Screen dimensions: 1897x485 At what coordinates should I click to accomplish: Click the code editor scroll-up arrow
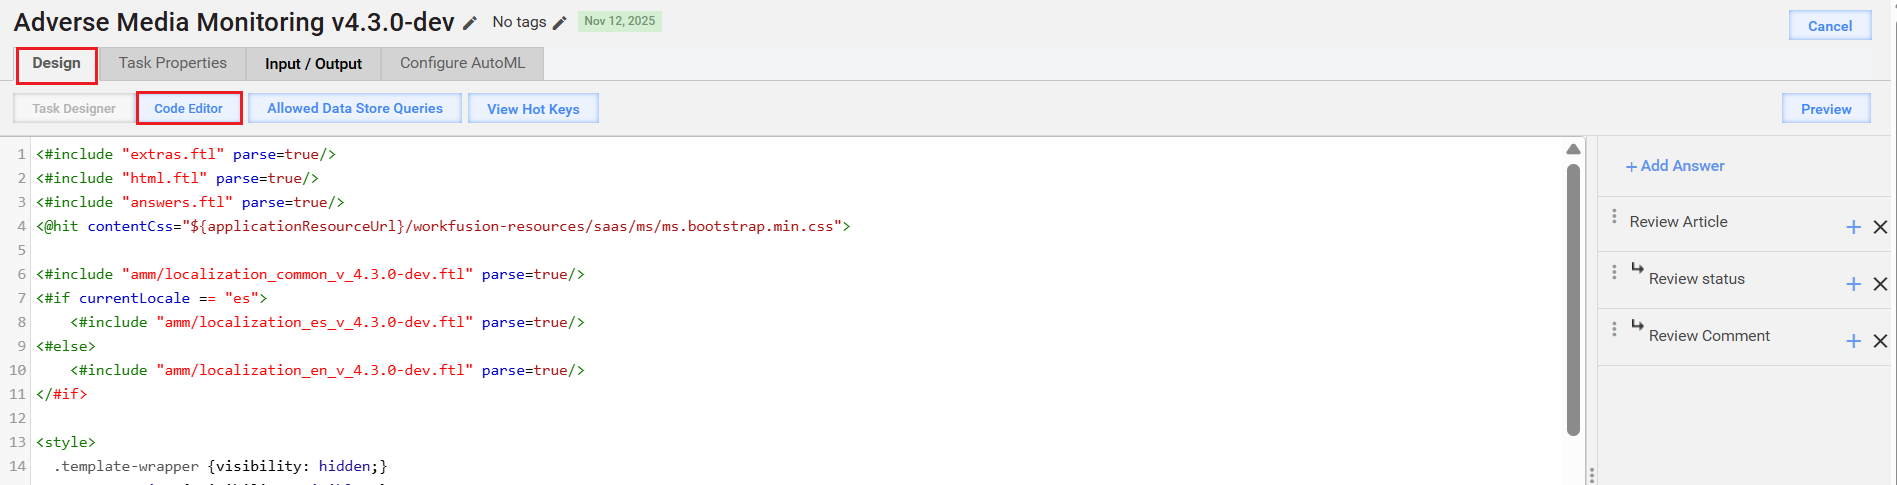(x=1573, y=149)
